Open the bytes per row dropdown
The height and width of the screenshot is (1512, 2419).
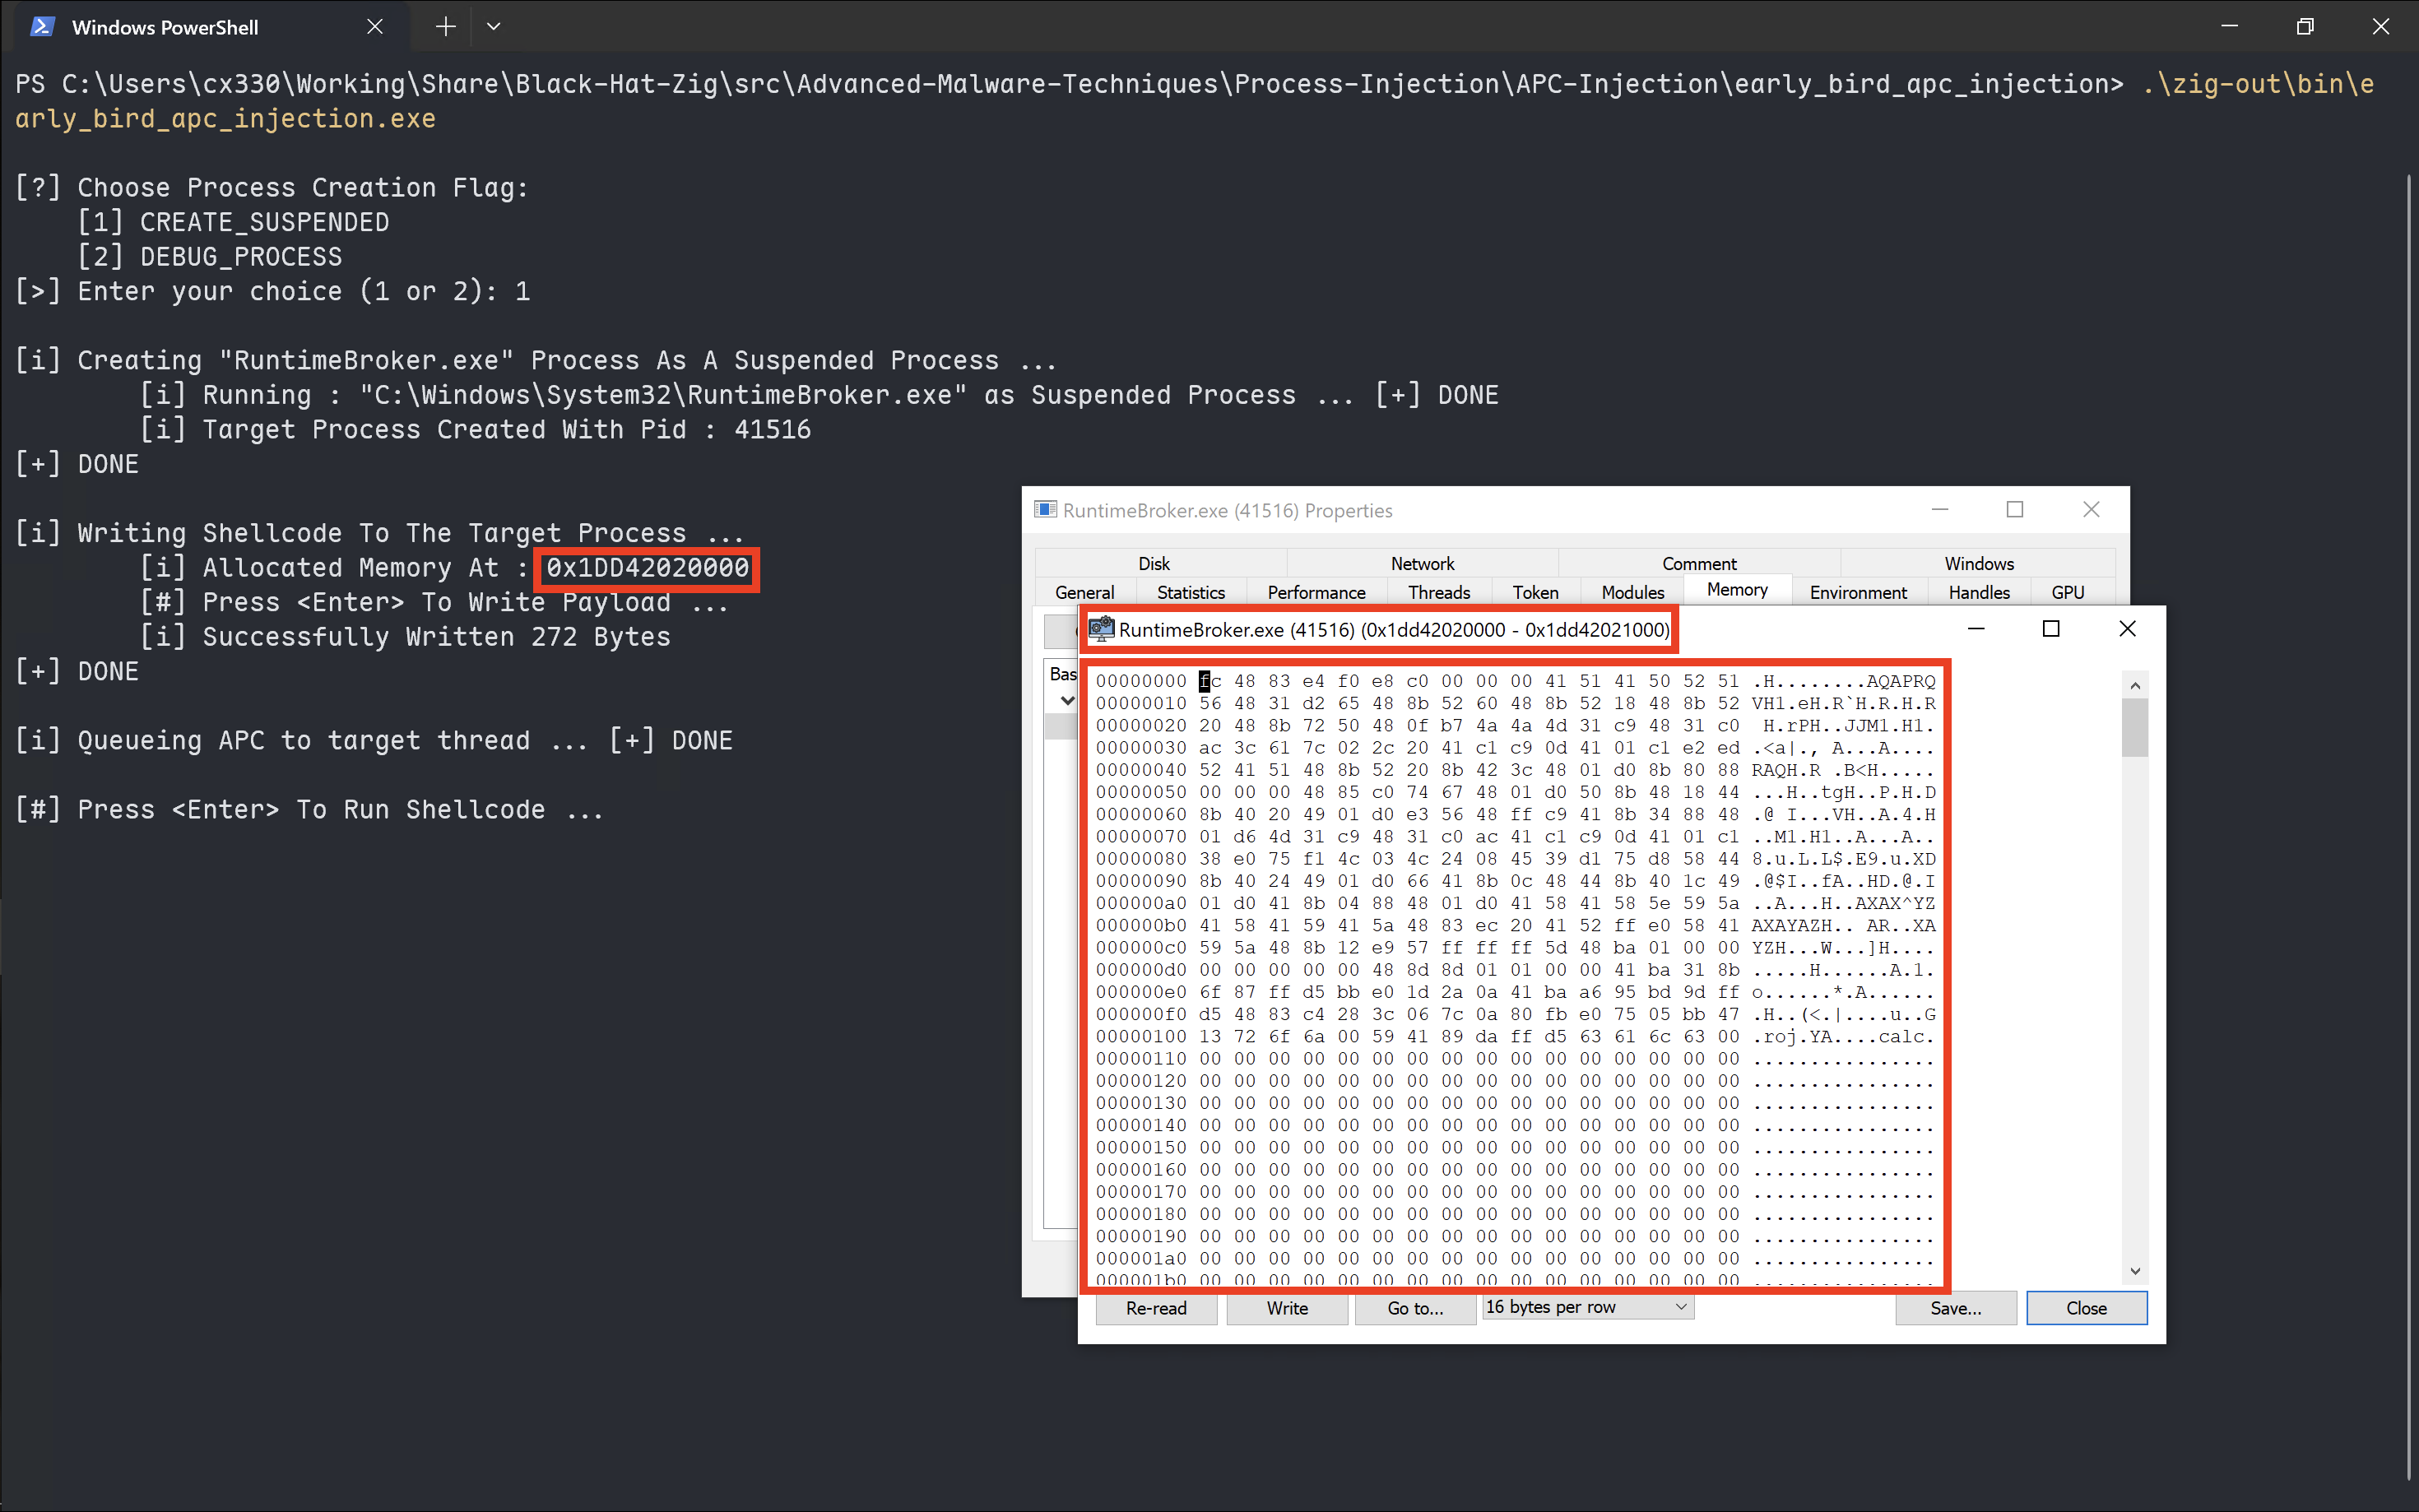1587,1307
